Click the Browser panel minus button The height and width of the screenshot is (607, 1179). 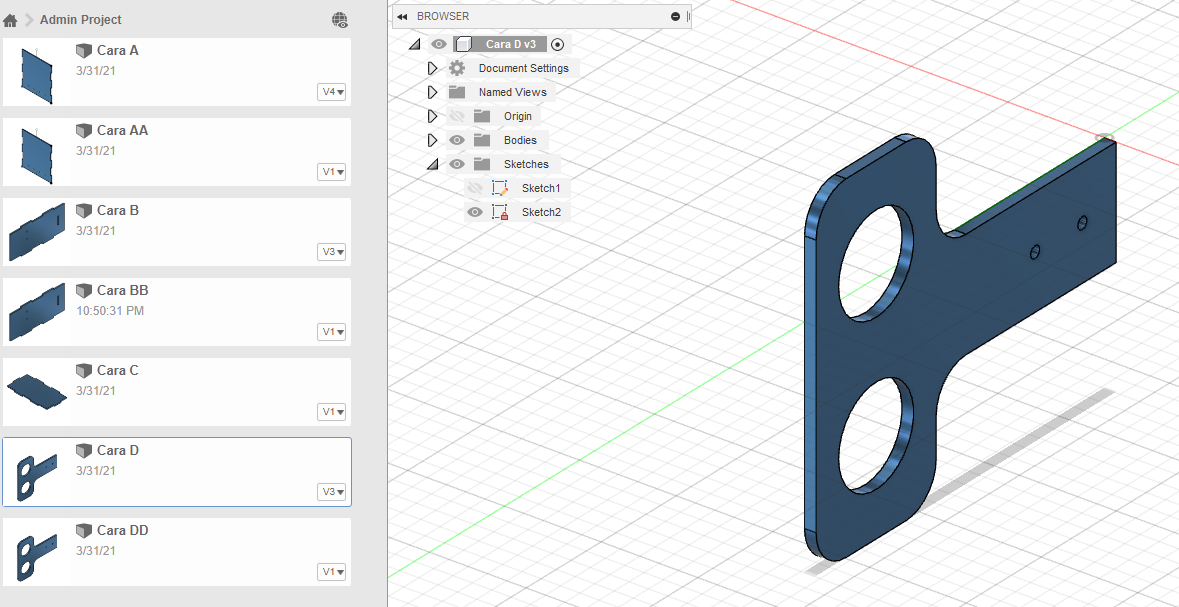(675, 17)
